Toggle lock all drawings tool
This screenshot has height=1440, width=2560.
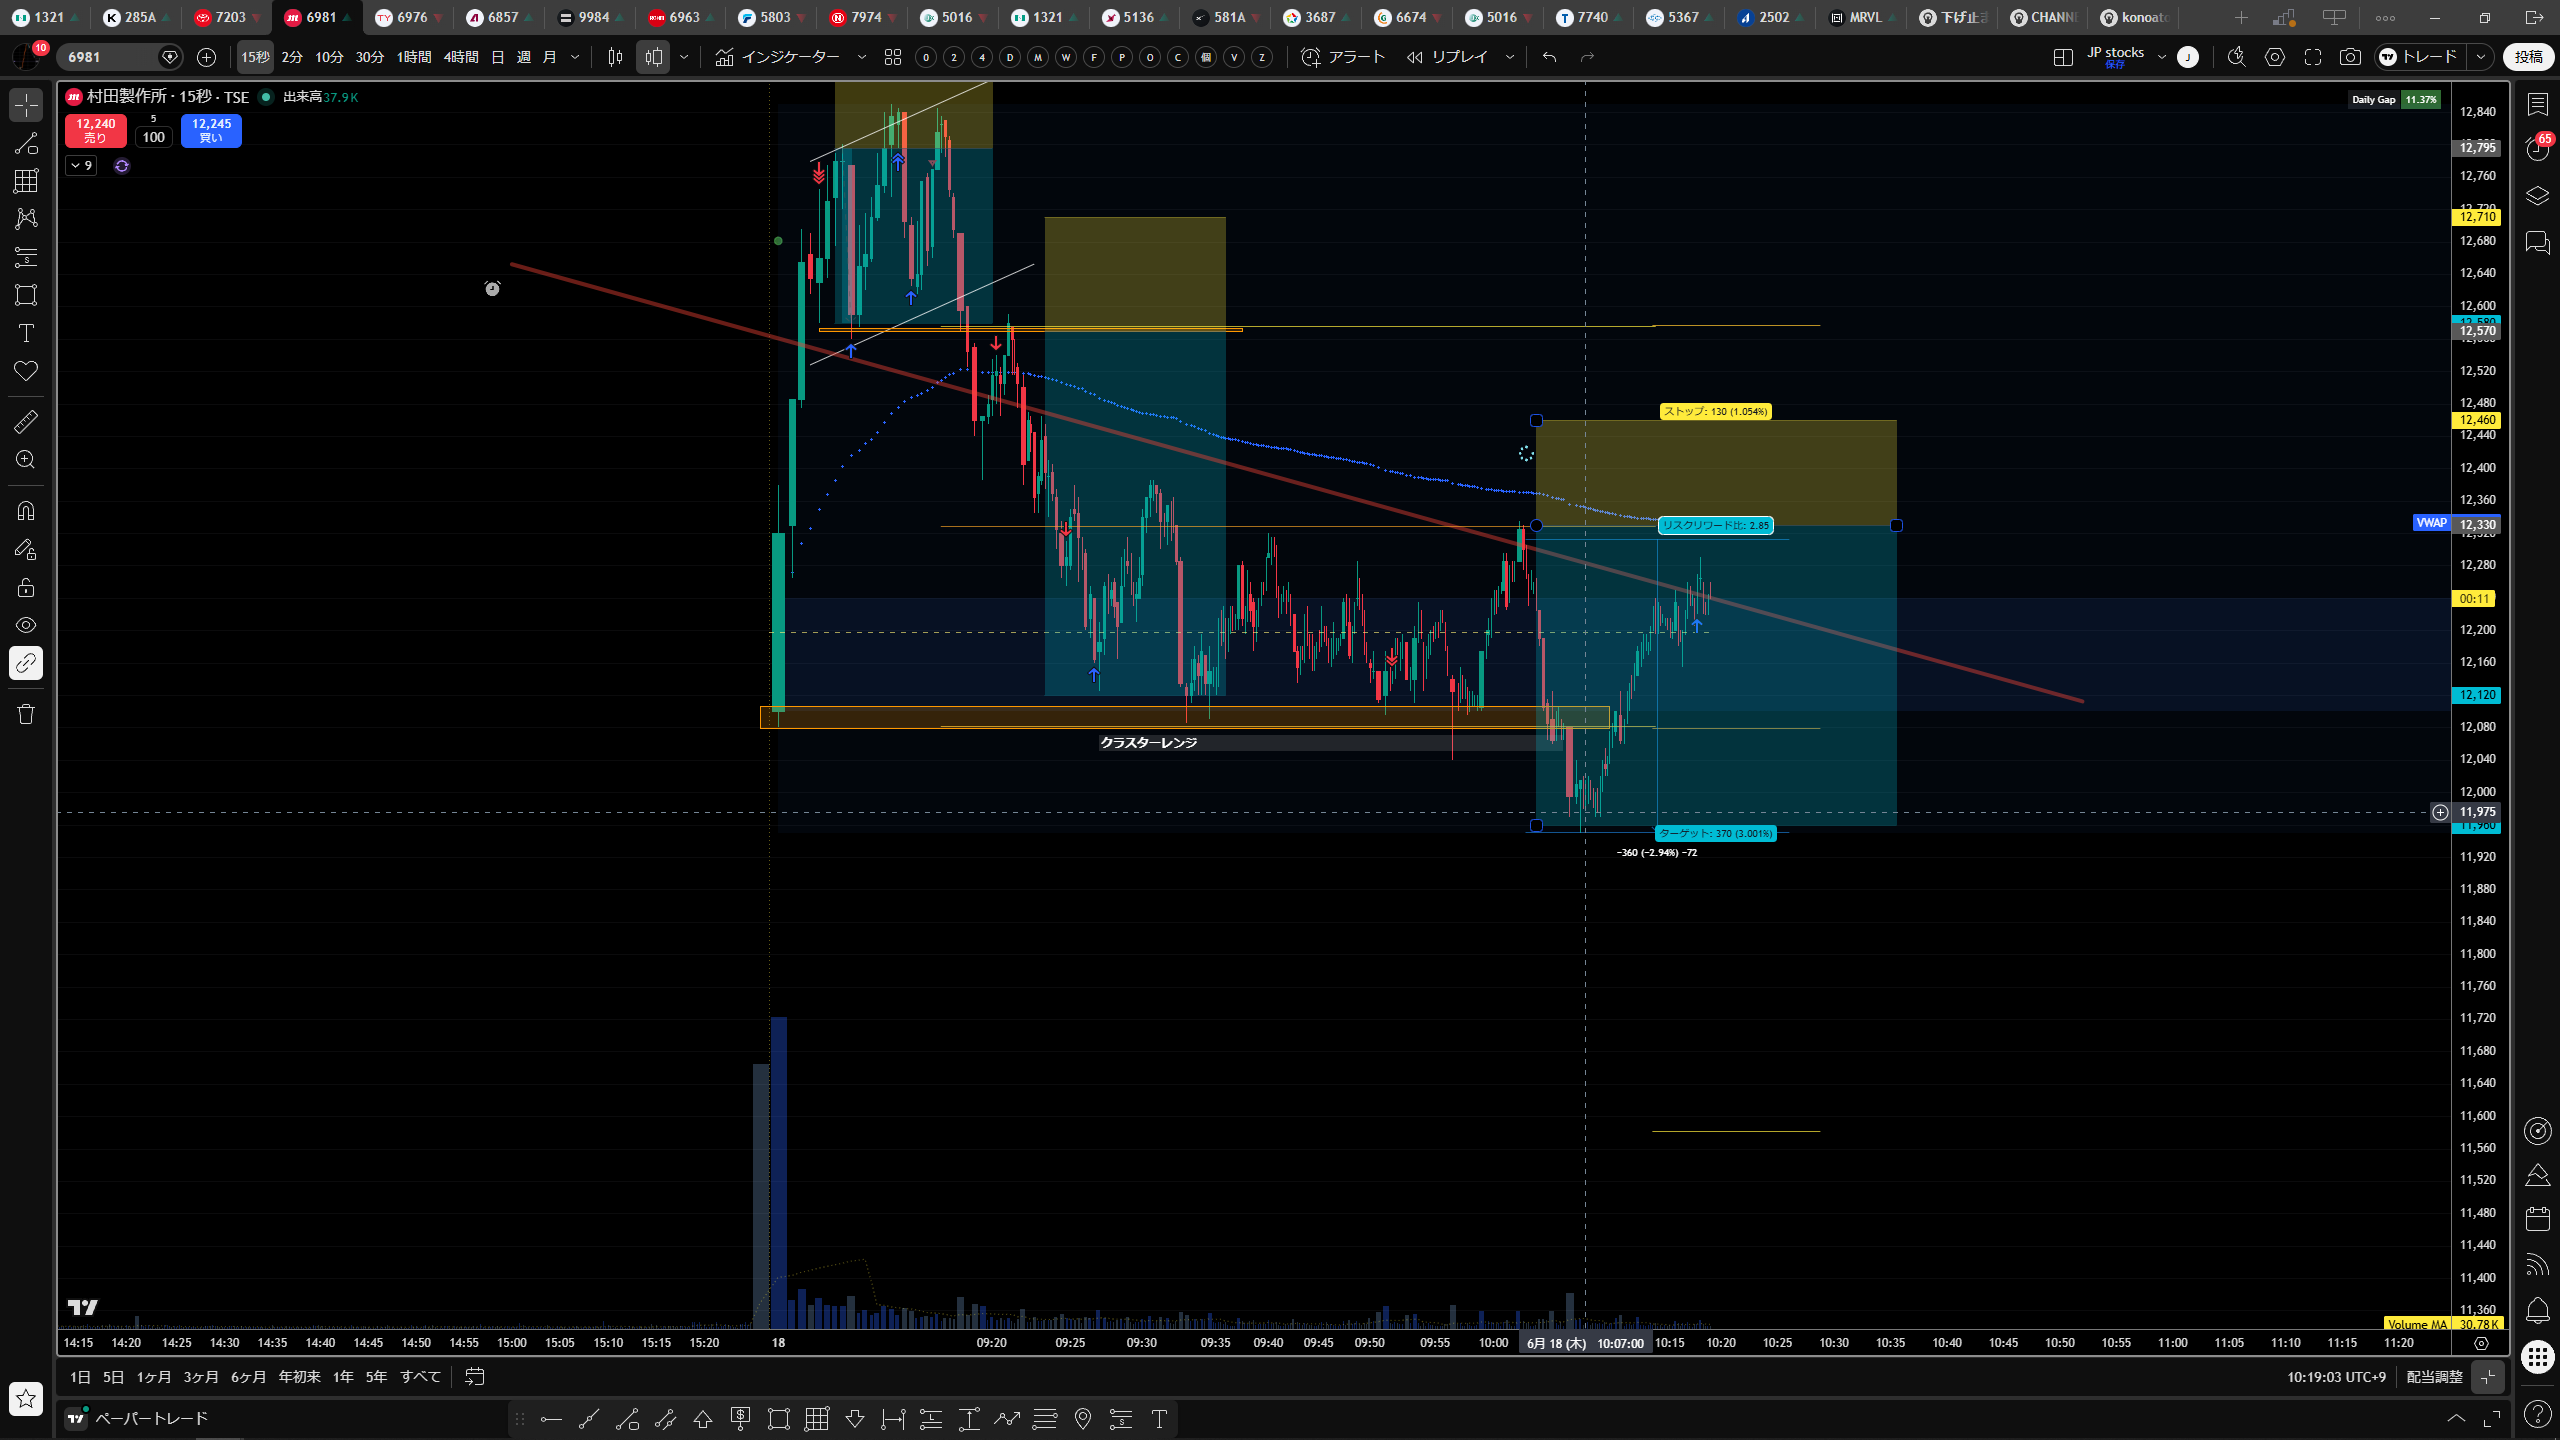(x=26, y=587)
